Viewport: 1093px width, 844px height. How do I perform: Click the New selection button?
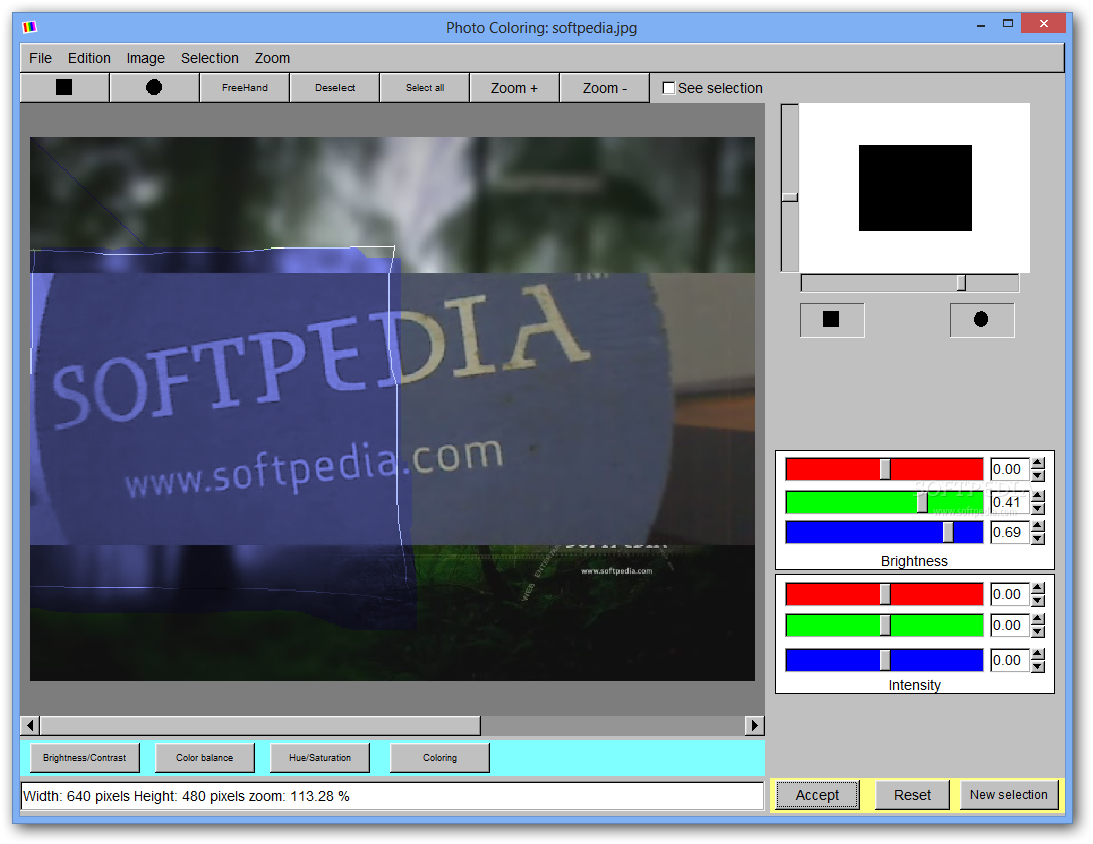coord(1009,795)
